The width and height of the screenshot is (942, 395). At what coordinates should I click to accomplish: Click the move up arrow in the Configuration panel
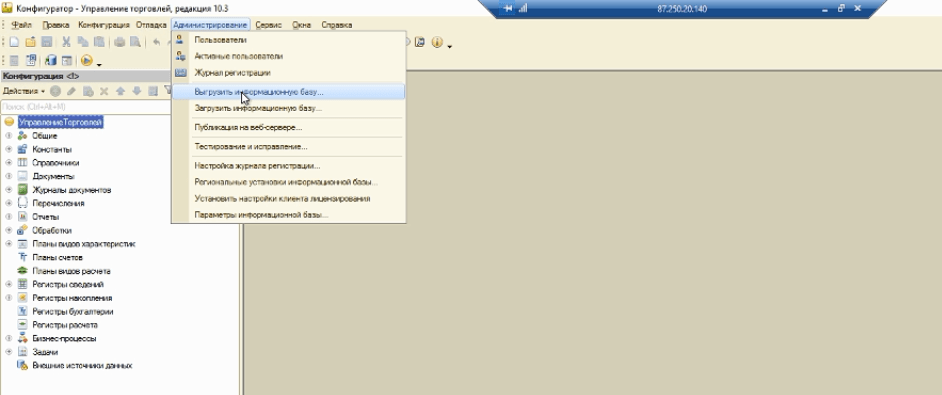click(x=120, y=91)
